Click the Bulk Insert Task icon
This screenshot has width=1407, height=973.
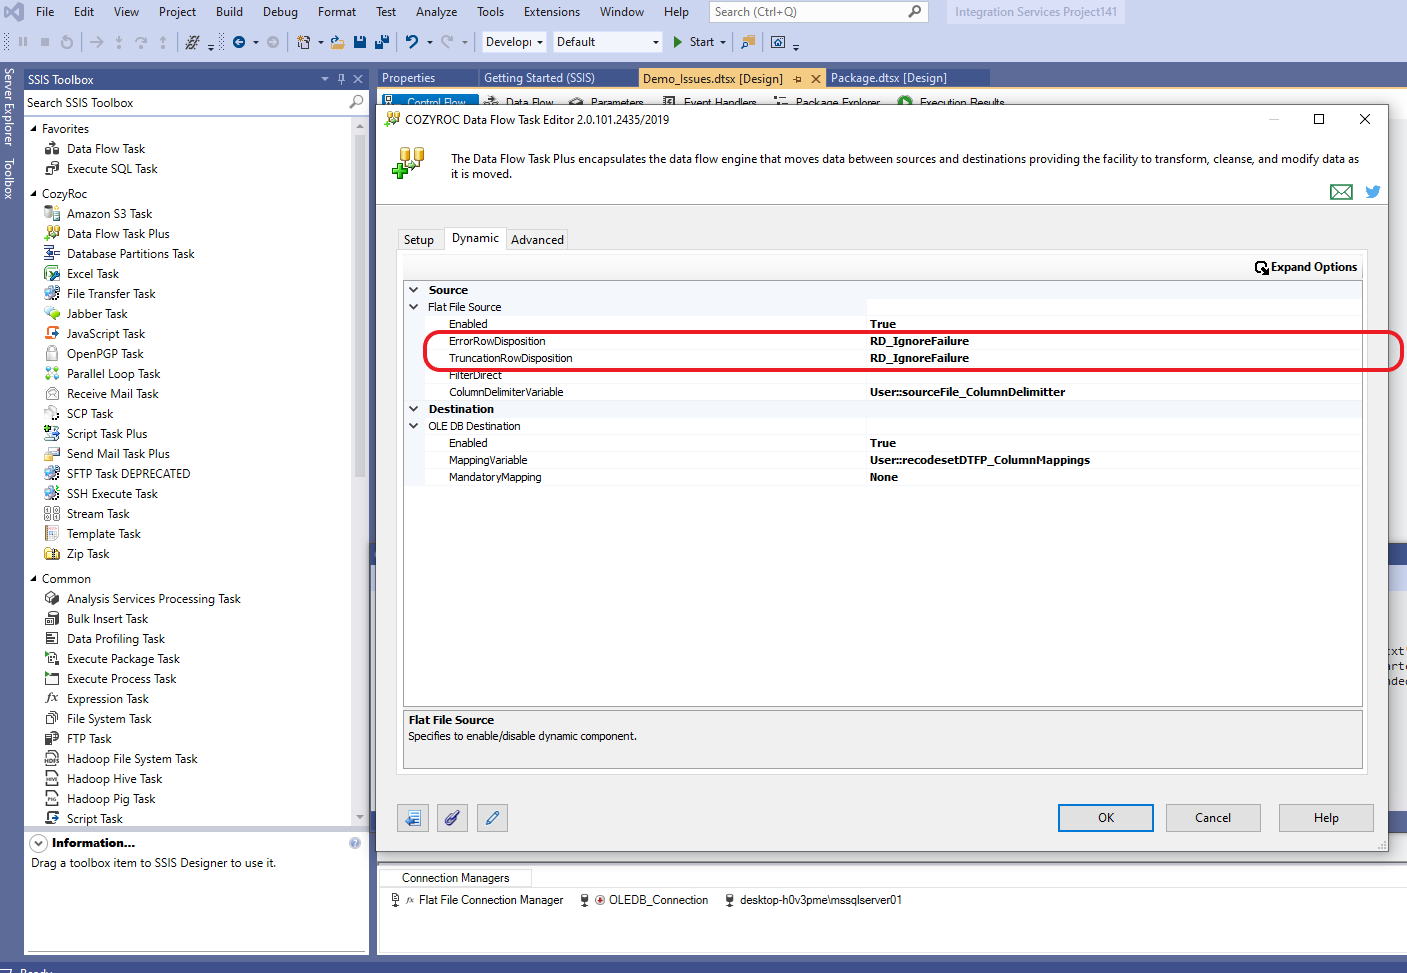(x=52, y=618)
